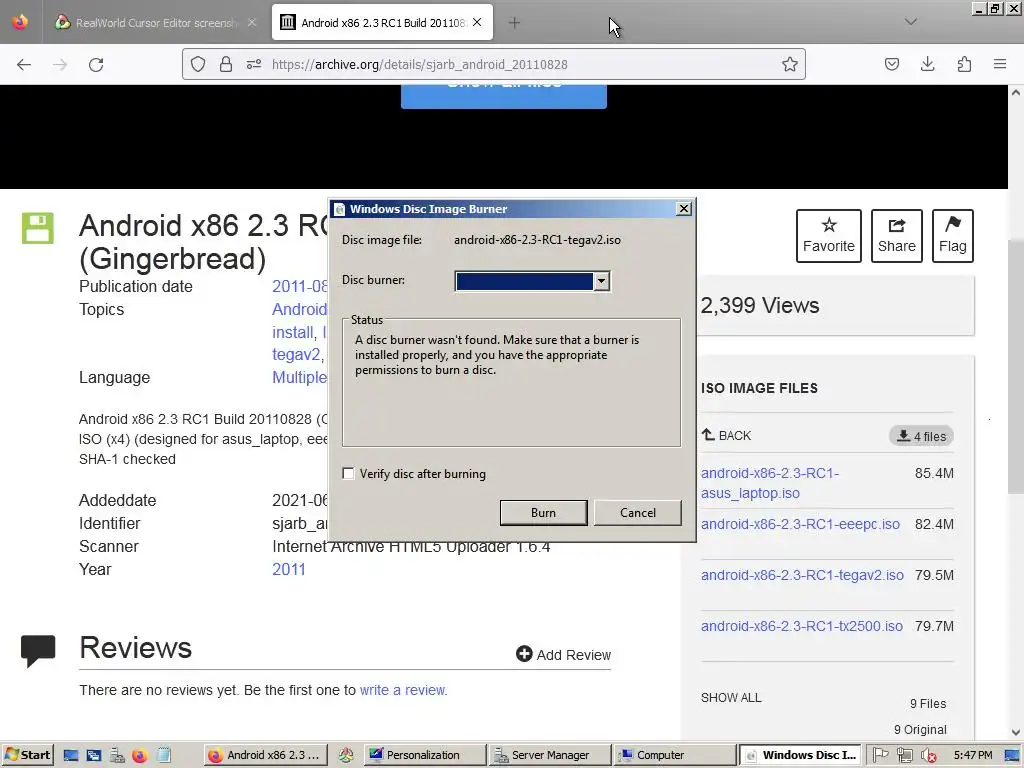Switch to RealWorld Cursor Editor tab
1024x768 pixels.
[147, 23]
